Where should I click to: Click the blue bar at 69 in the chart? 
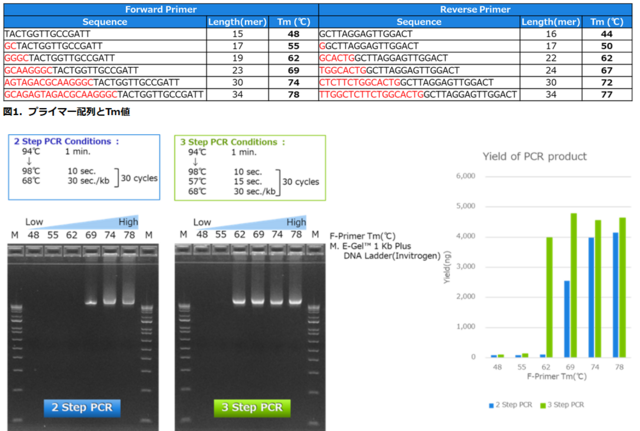(x=567, y=319)
